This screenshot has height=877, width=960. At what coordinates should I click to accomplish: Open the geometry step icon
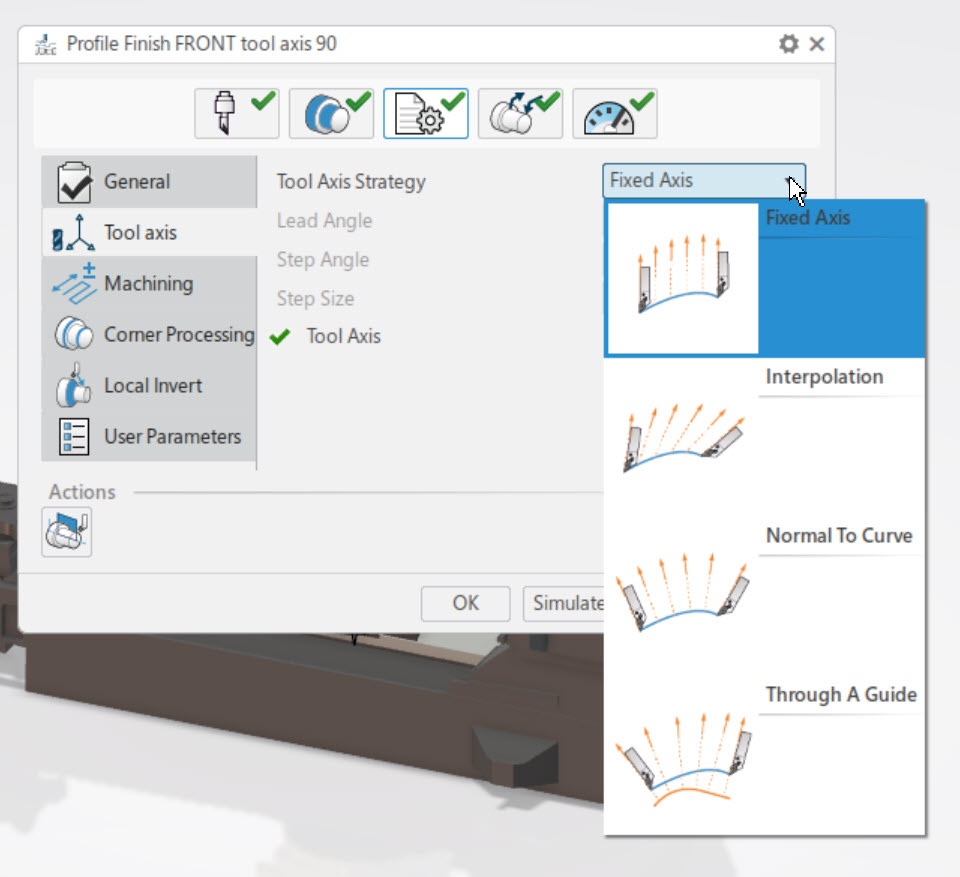[x=331, y=113]
